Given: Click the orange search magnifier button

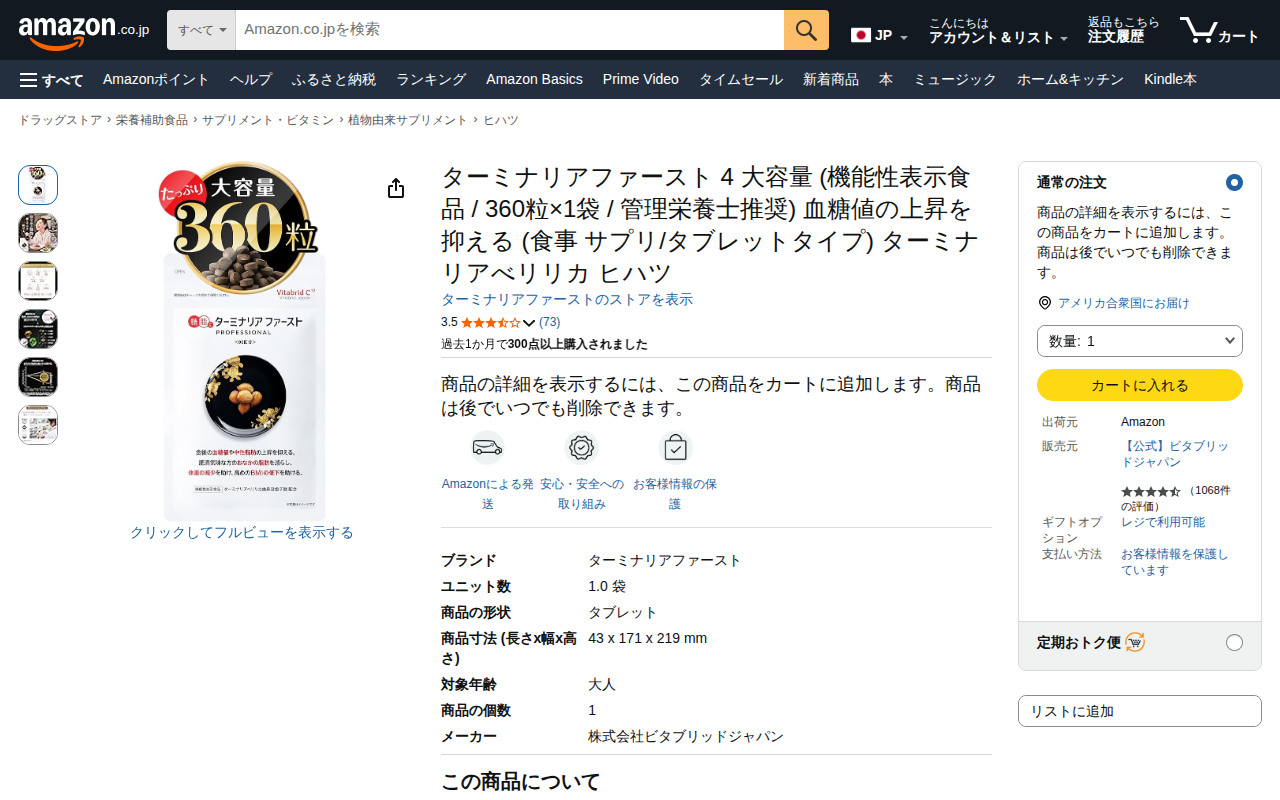Looking at the screenshot, I should 806,30.
